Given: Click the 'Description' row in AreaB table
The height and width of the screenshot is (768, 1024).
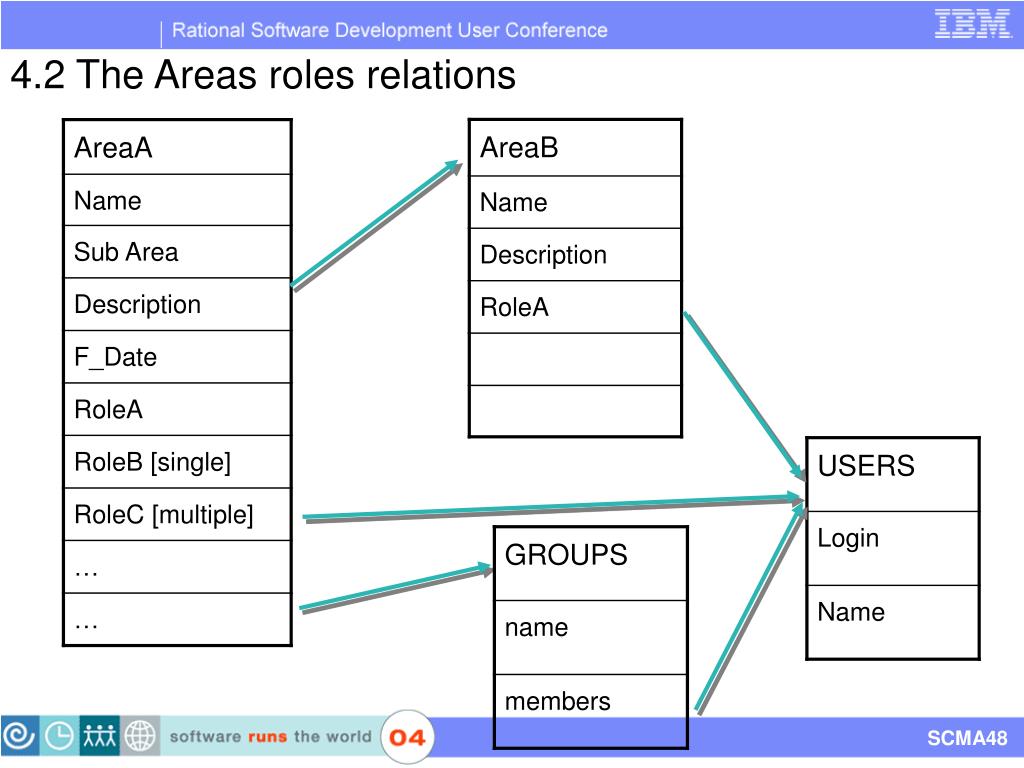Looking at the screenshot, I should (575, 255).
